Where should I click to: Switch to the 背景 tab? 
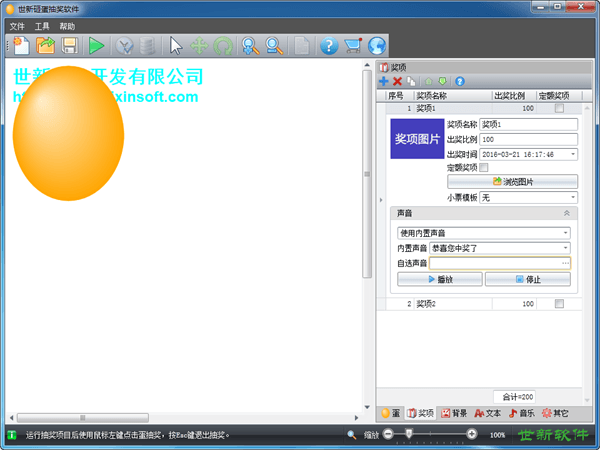pos(453,412)
